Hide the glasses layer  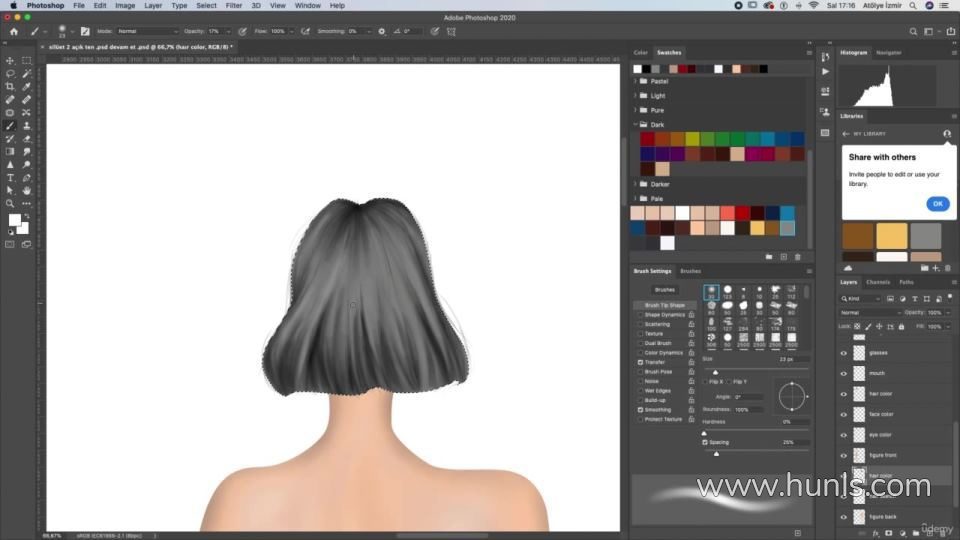[843, 353]
